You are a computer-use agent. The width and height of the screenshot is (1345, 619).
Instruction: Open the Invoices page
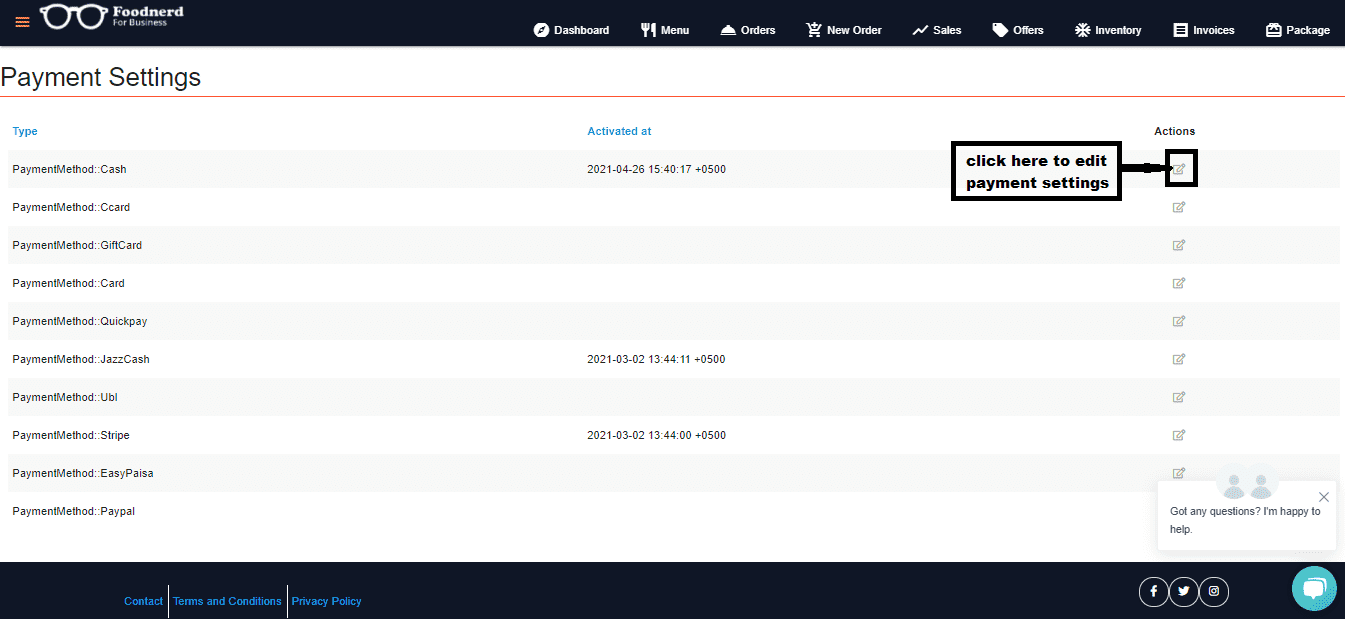coord(1204,30)
